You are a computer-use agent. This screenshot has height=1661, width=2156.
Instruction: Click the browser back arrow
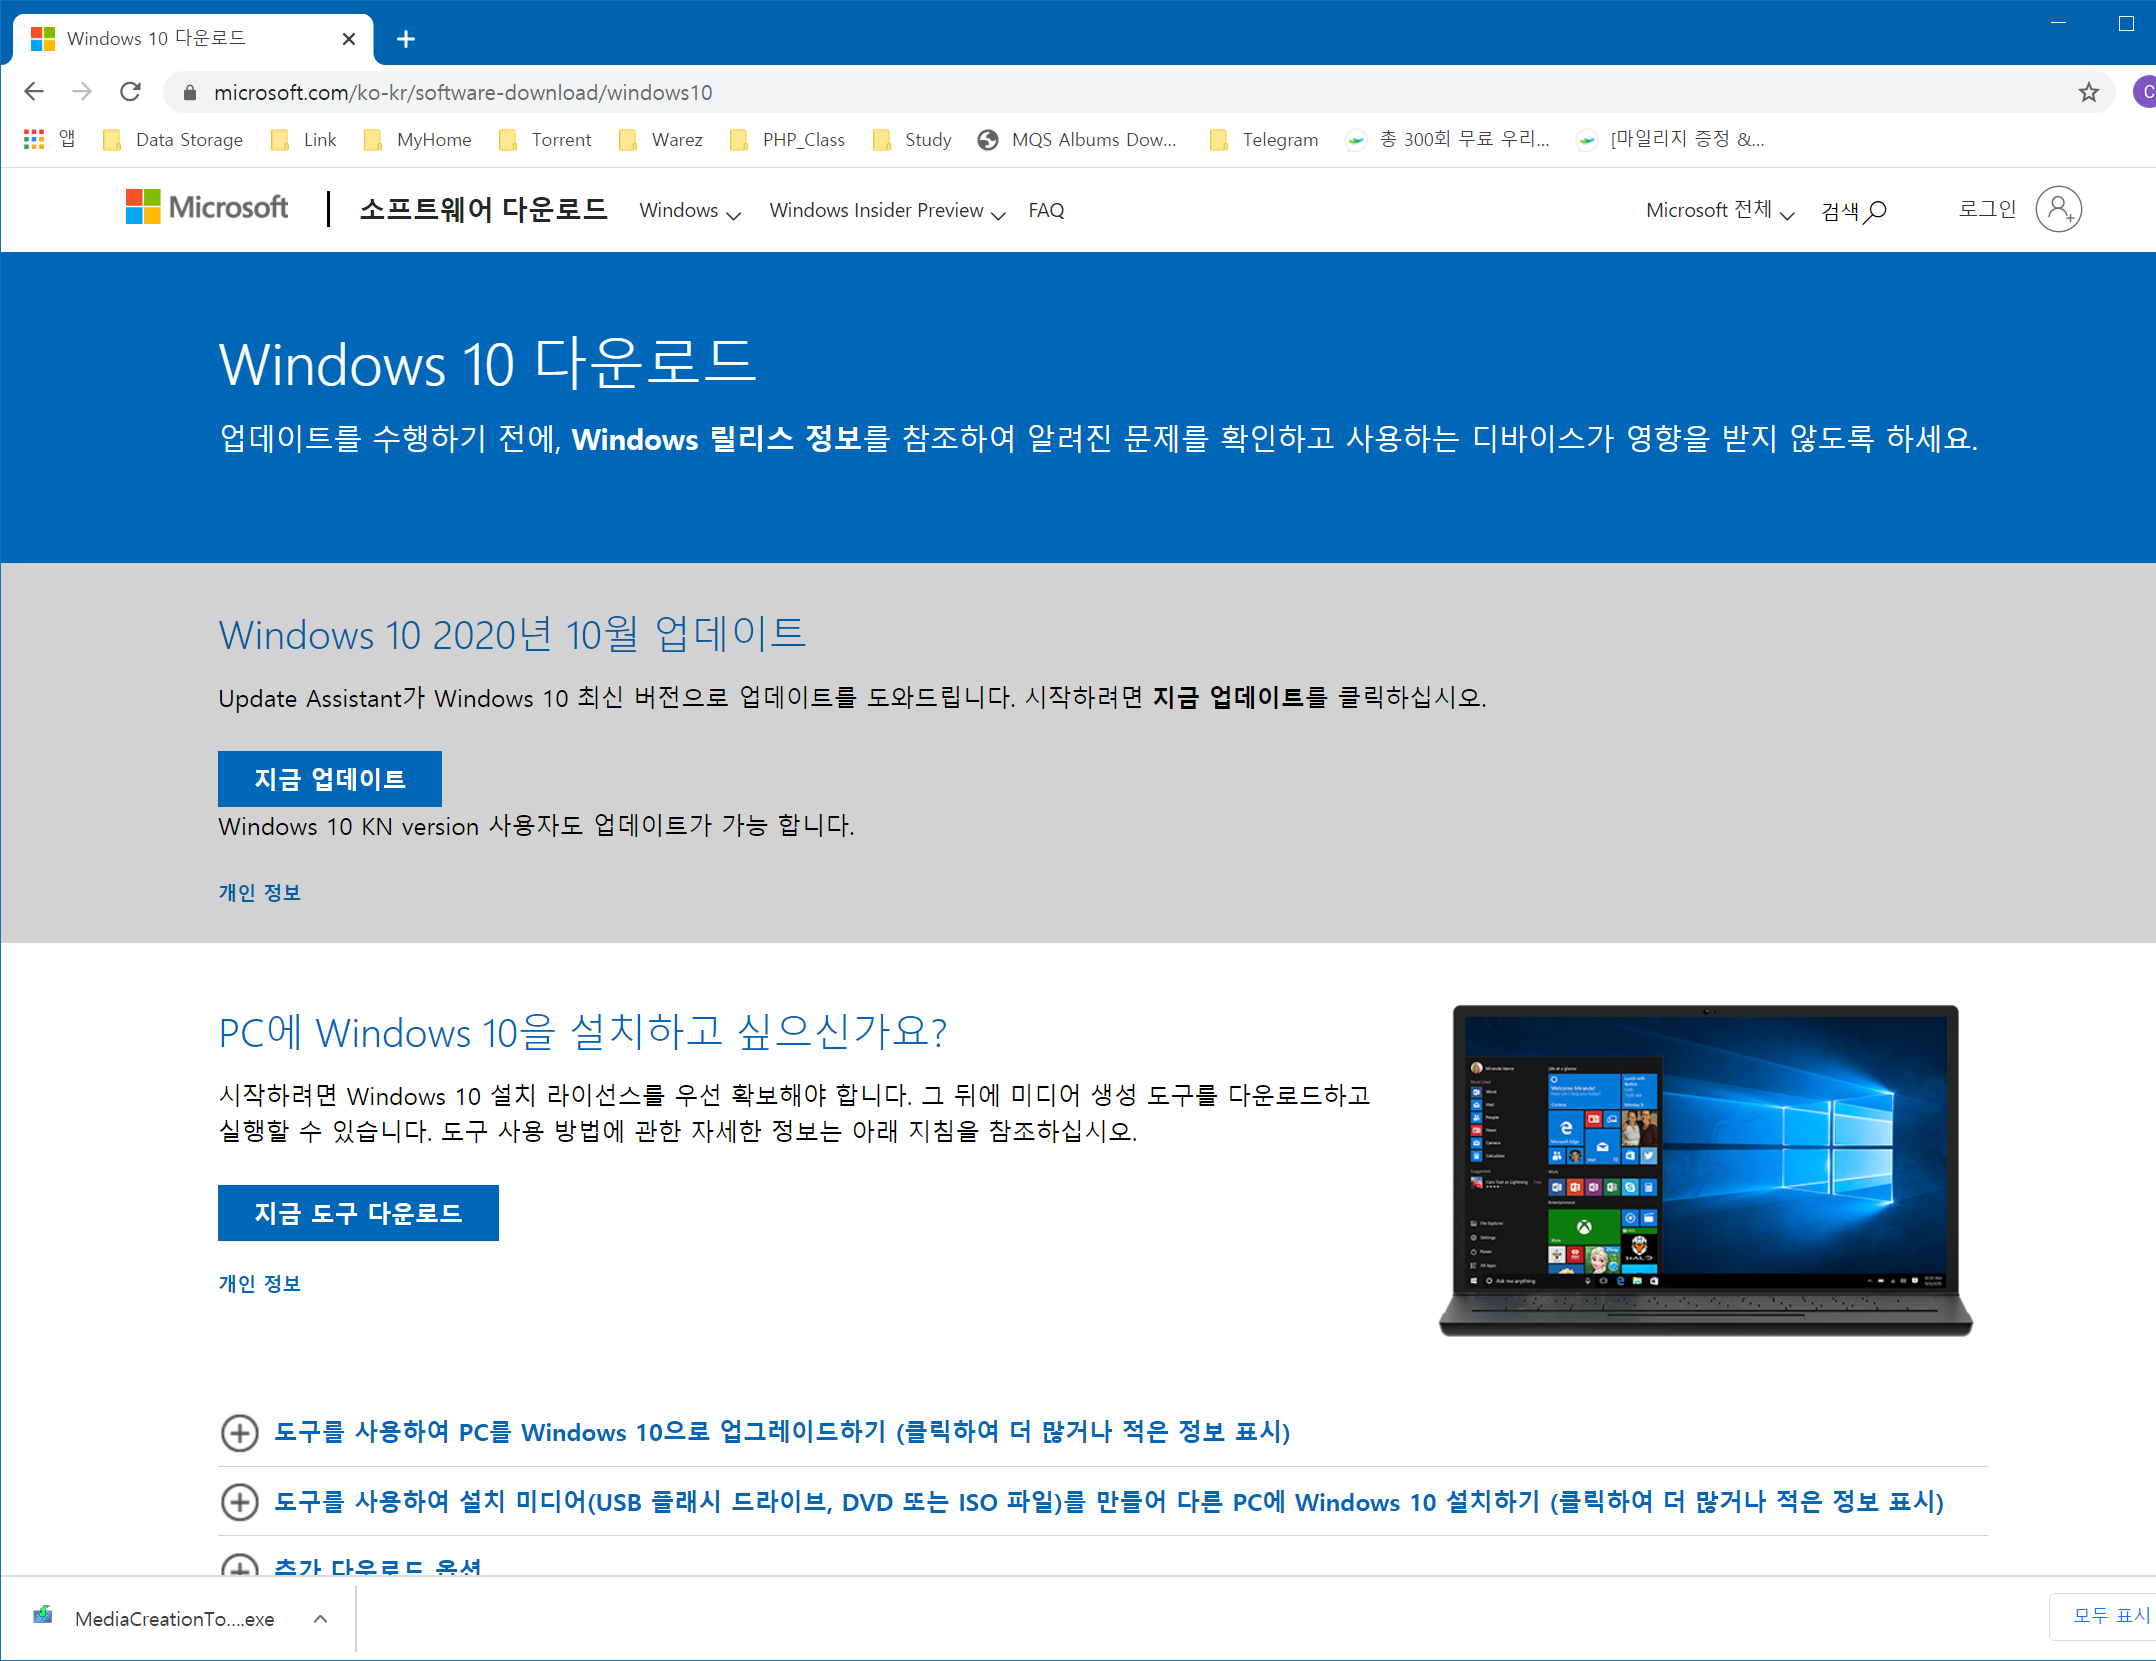click(34, 92)
